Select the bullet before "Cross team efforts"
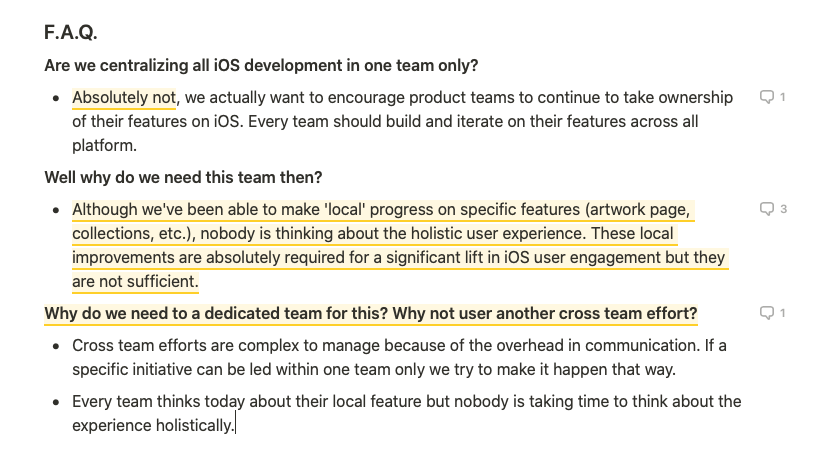Screen dimensions: 831x463 click(56, 346)
